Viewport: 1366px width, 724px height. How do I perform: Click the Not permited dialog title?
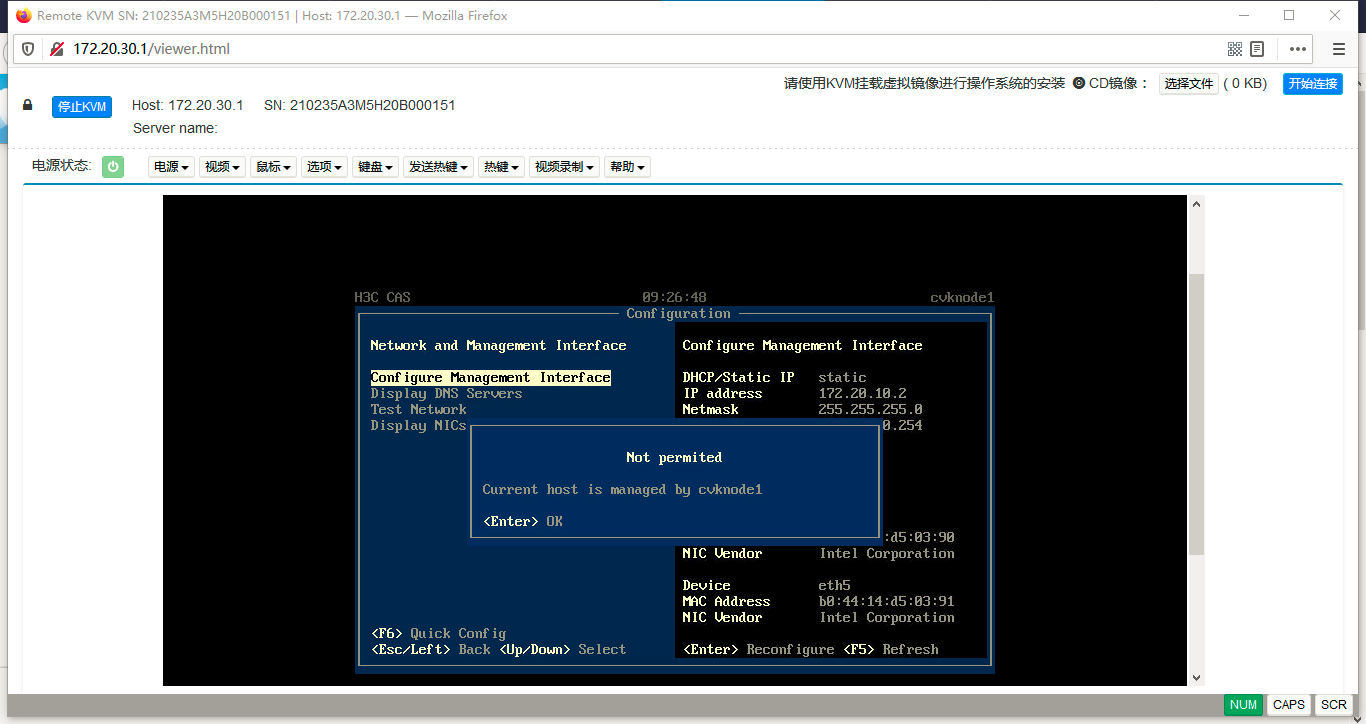click(674, 457)
